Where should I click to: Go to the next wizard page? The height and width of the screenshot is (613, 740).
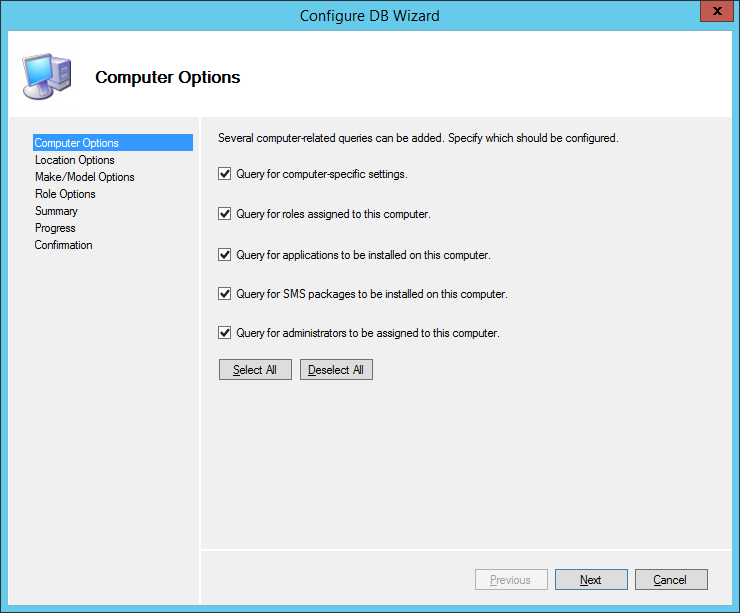(591, 580)
